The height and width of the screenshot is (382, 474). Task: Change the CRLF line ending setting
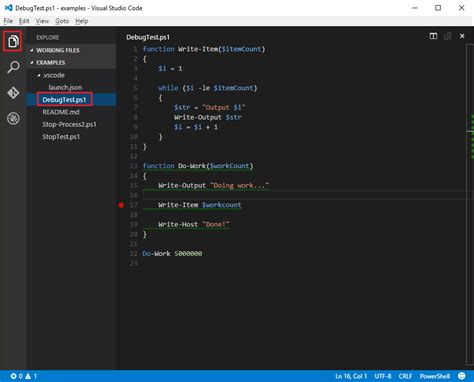point(405,376)
